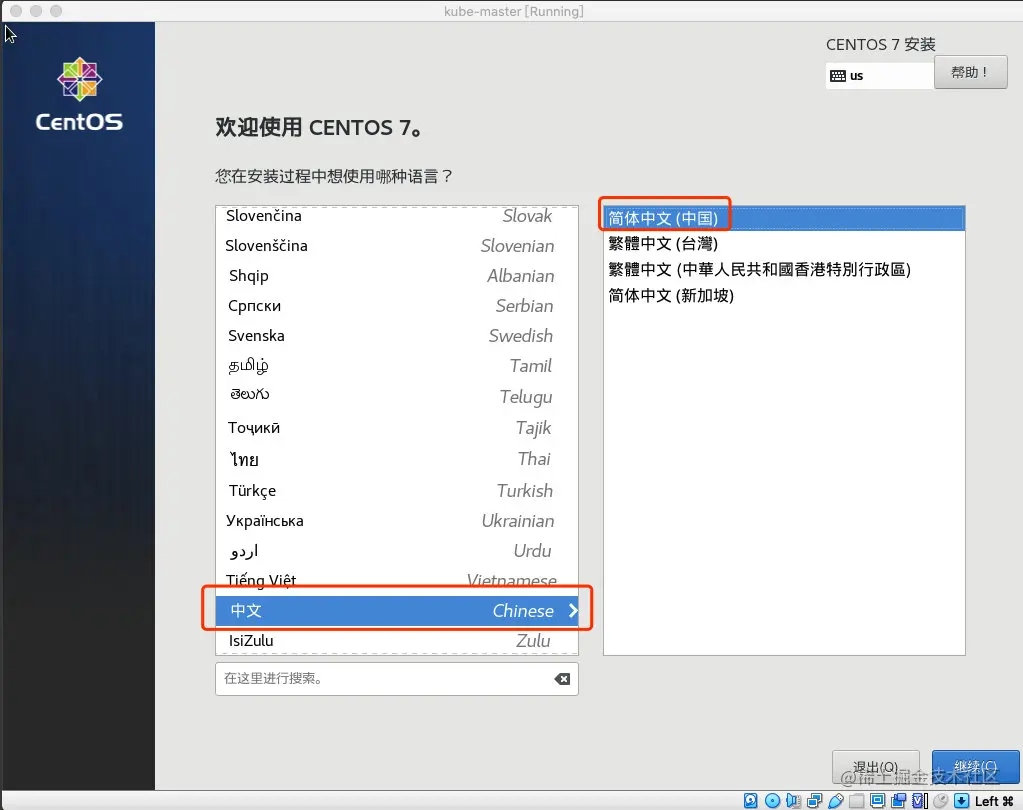Click the 帮助! help button
This screenshot has height=810, width=1023.
pyautogui.click(x=970, y=72)
